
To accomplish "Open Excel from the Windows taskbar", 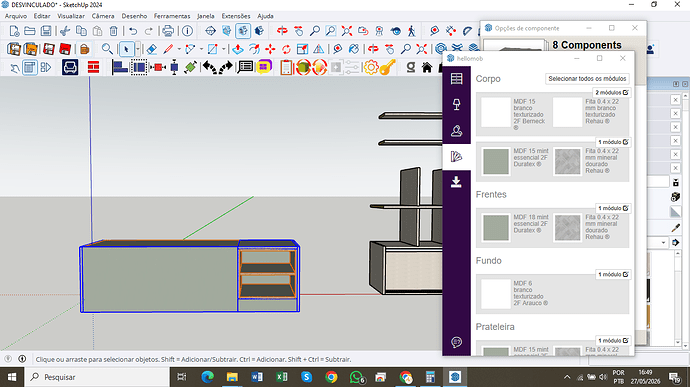I will (x=282, y=377).
